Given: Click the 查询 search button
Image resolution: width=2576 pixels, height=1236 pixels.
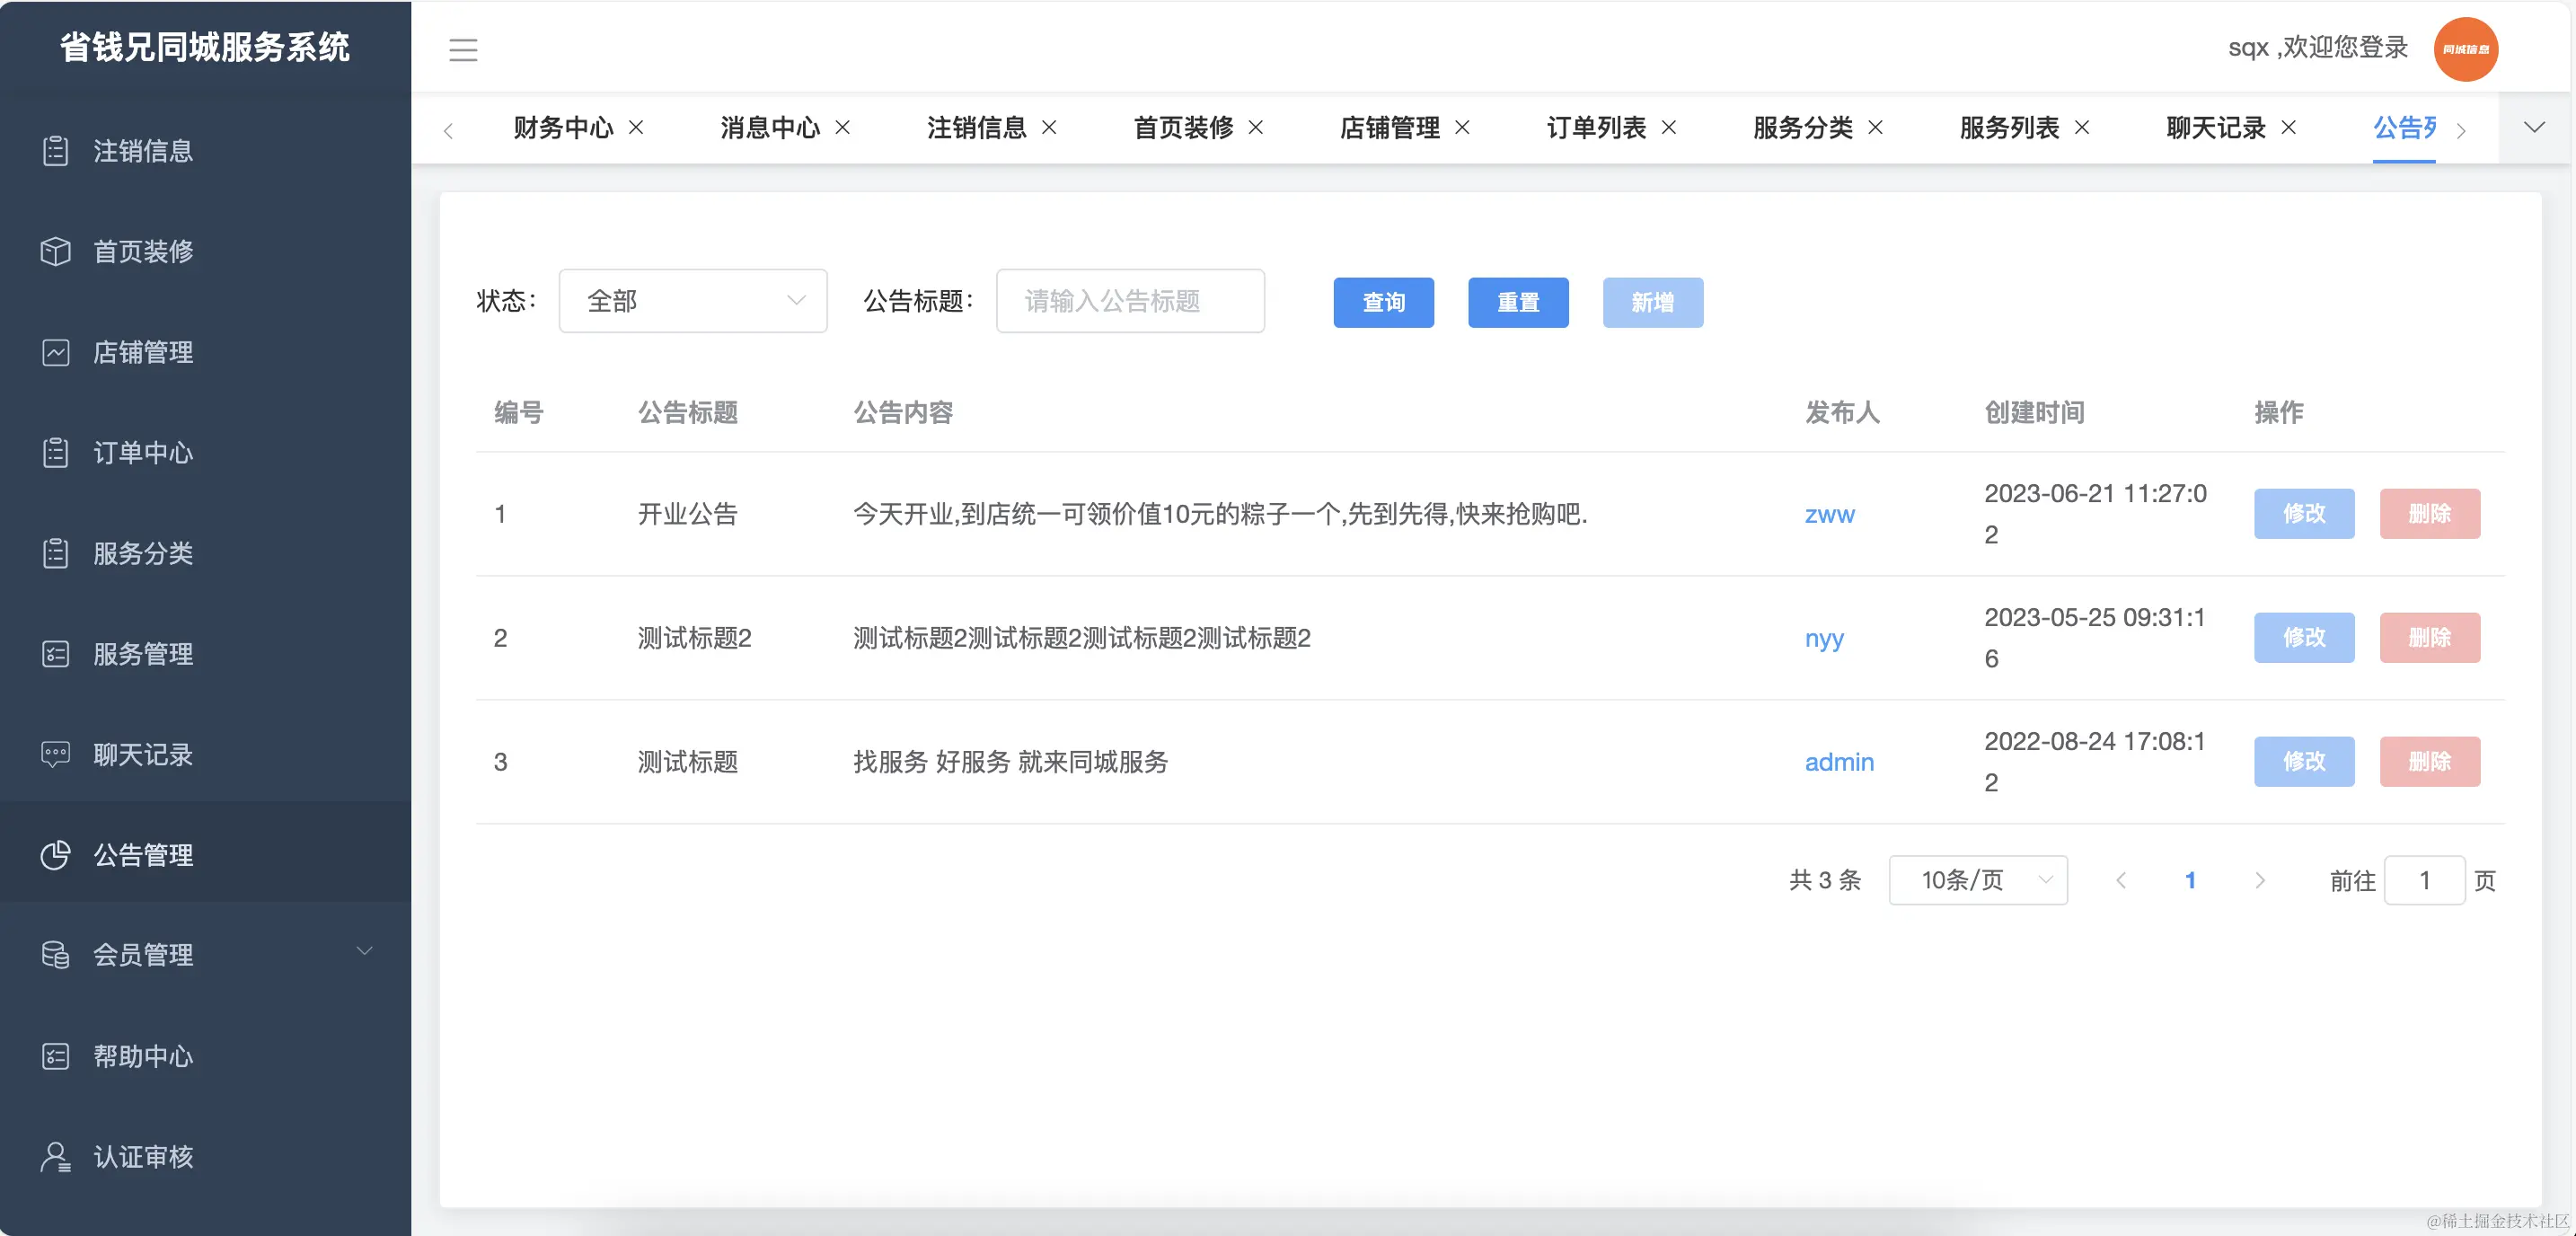Looking at the screenshot, I should pos(1383,302).
